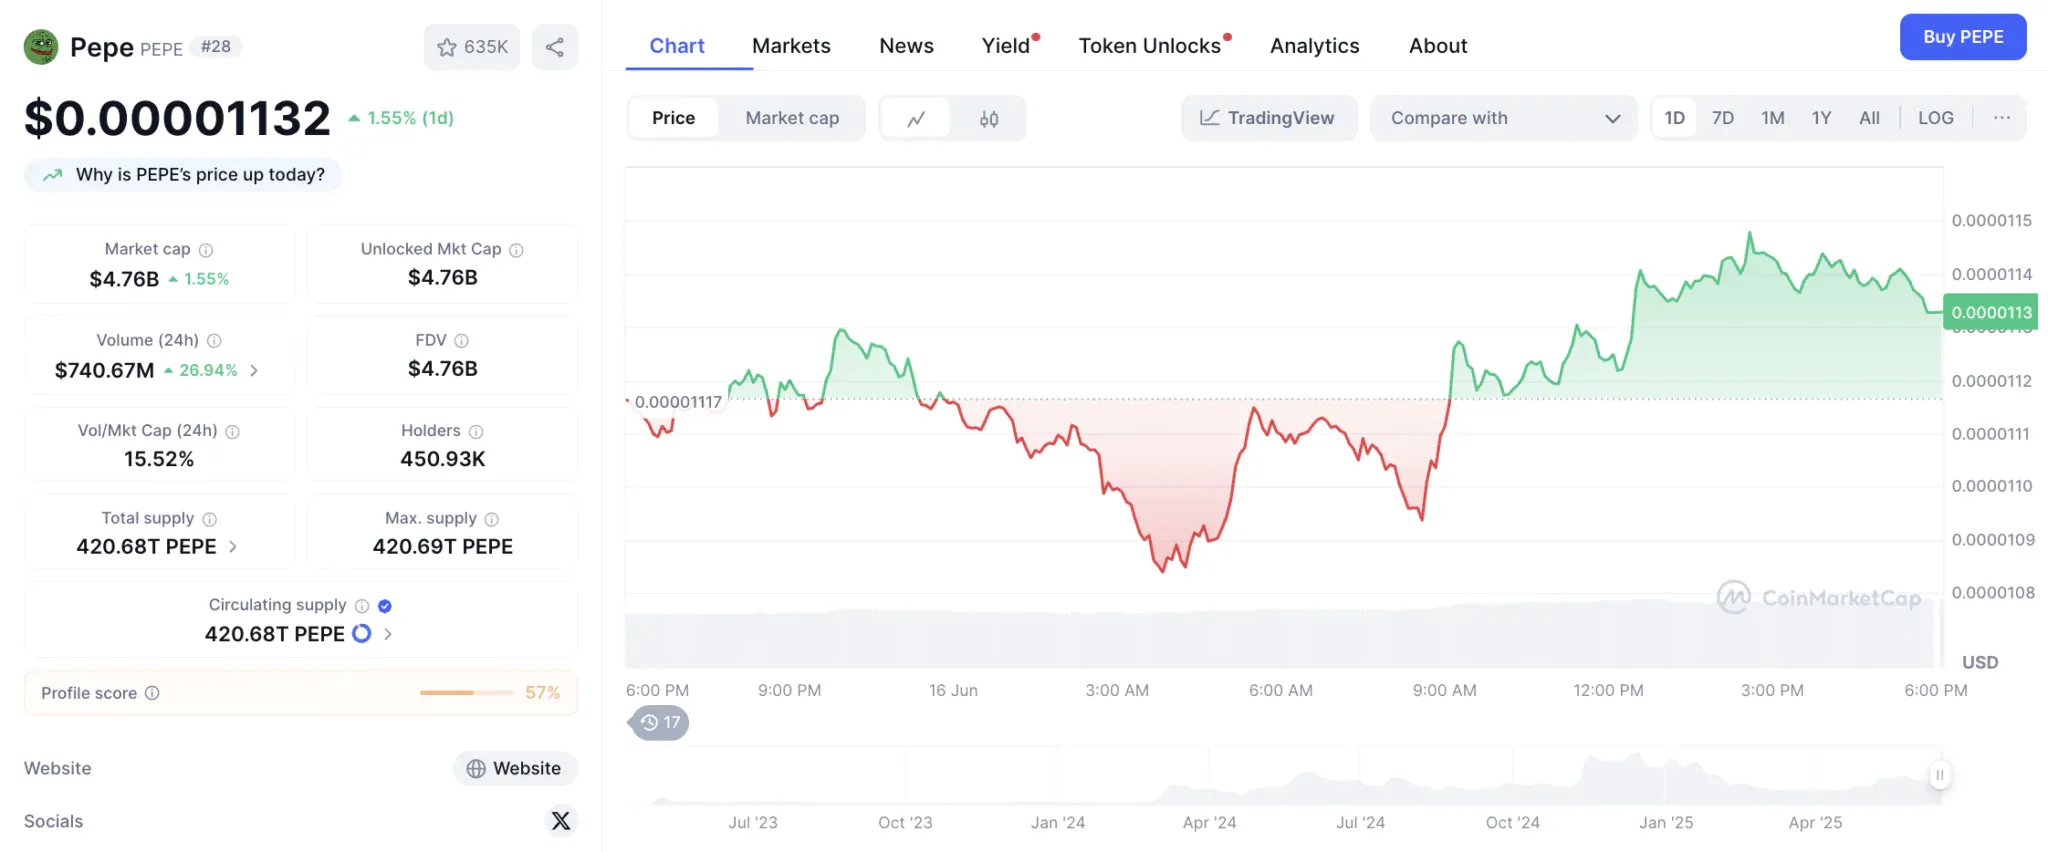Viewport: 2048px width, 852px height.
Task: Select the 7D time range
Action: click(1722, 118)
